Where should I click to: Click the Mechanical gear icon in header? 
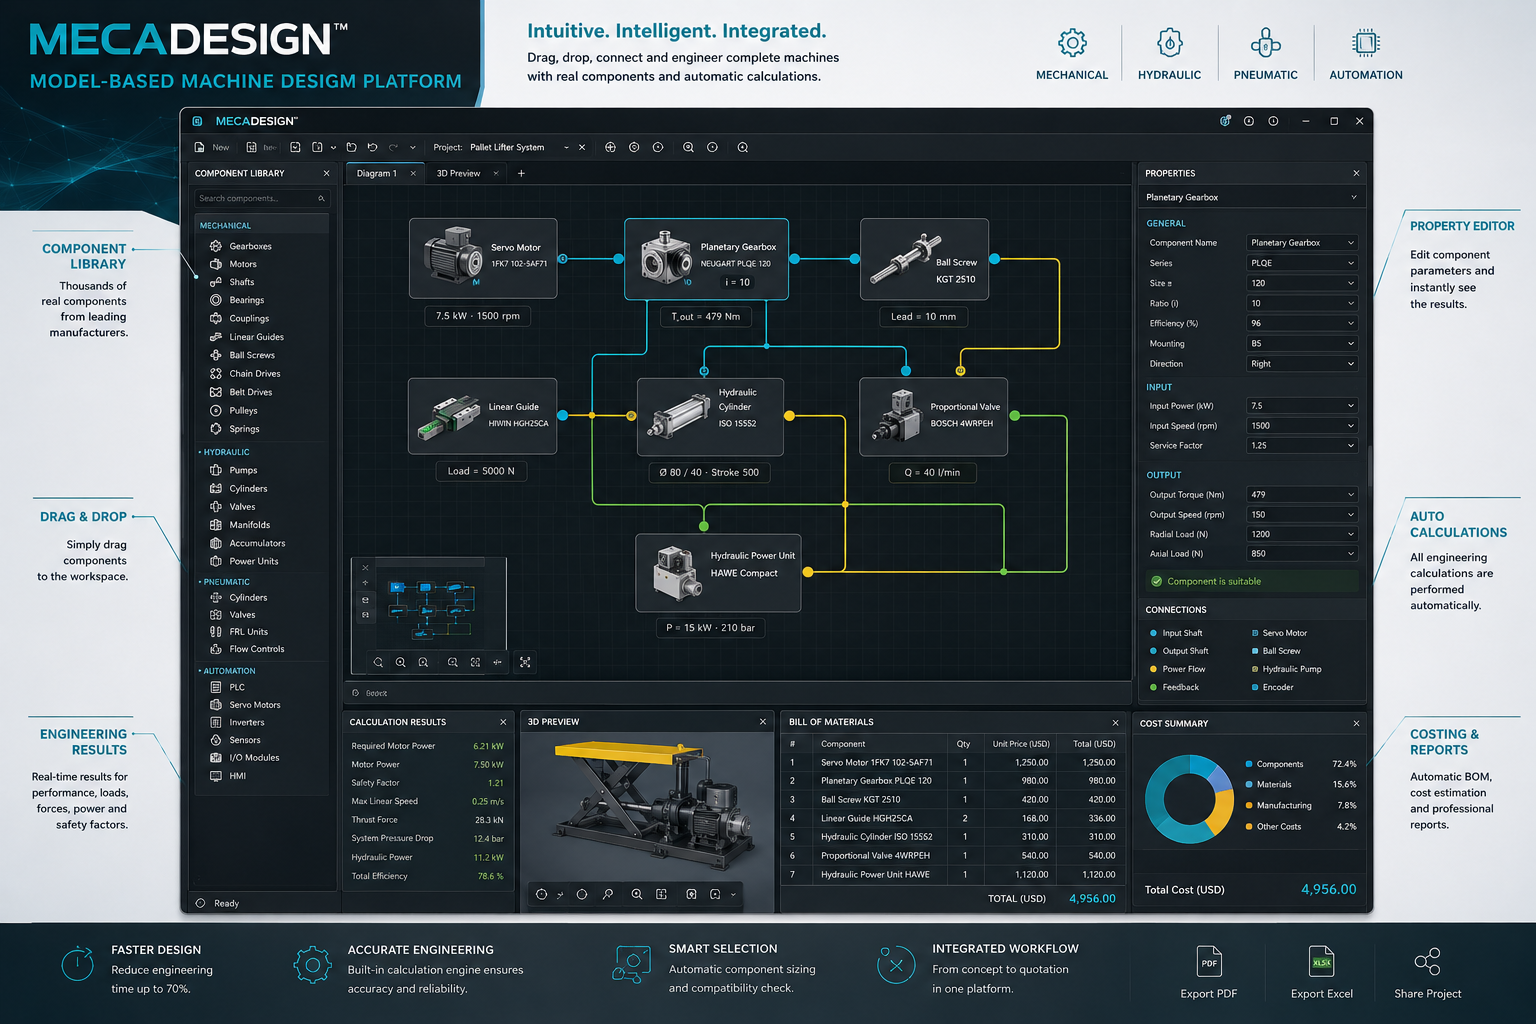click(x=1072, y=43)
